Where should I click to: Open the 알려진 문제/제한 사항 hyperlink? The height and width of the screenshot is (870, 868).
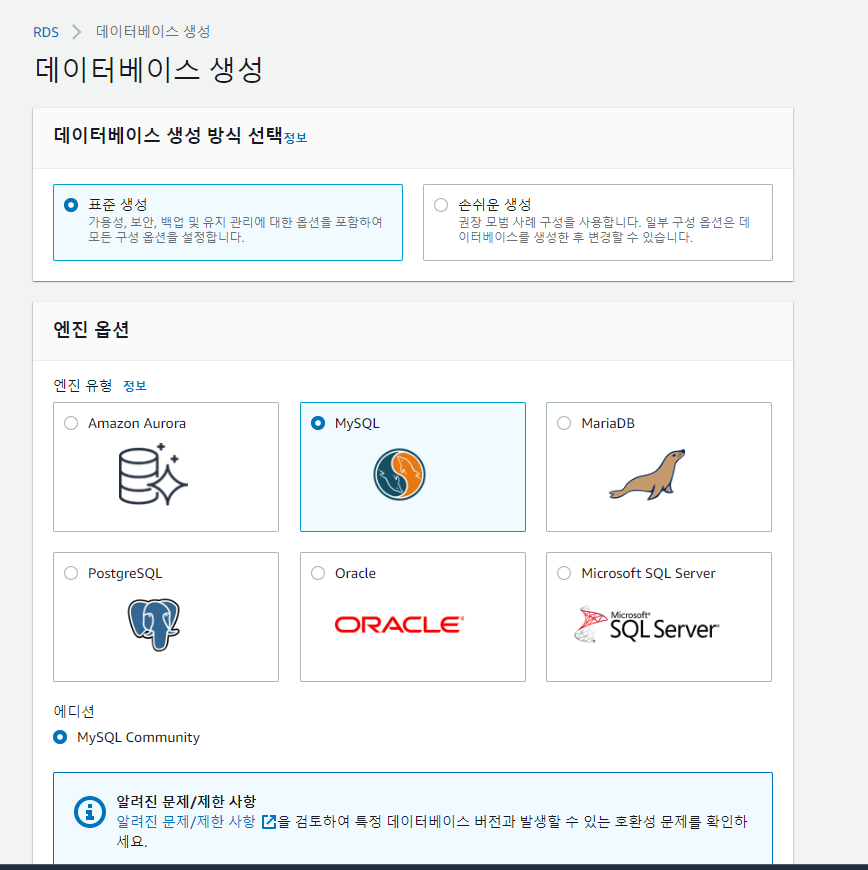click(186, 822)
